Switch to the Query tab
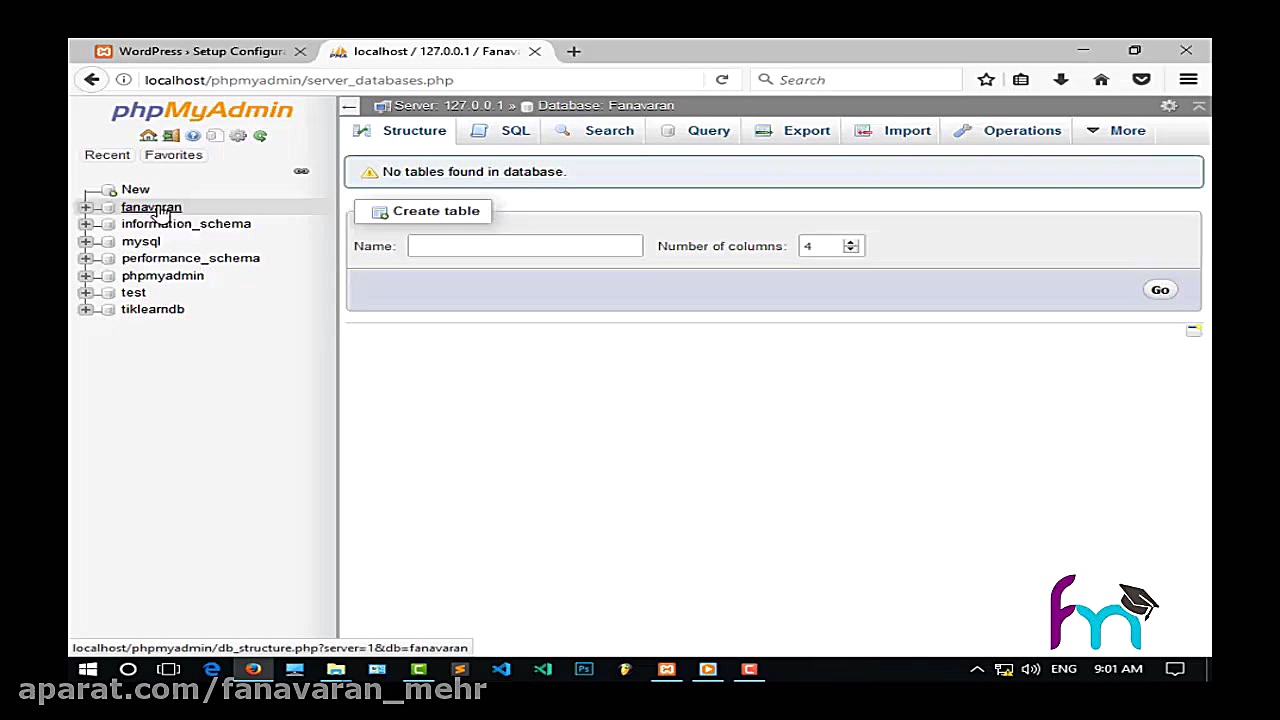The width and height of the screenshot is (1280, 720). [x=696, y=130]
